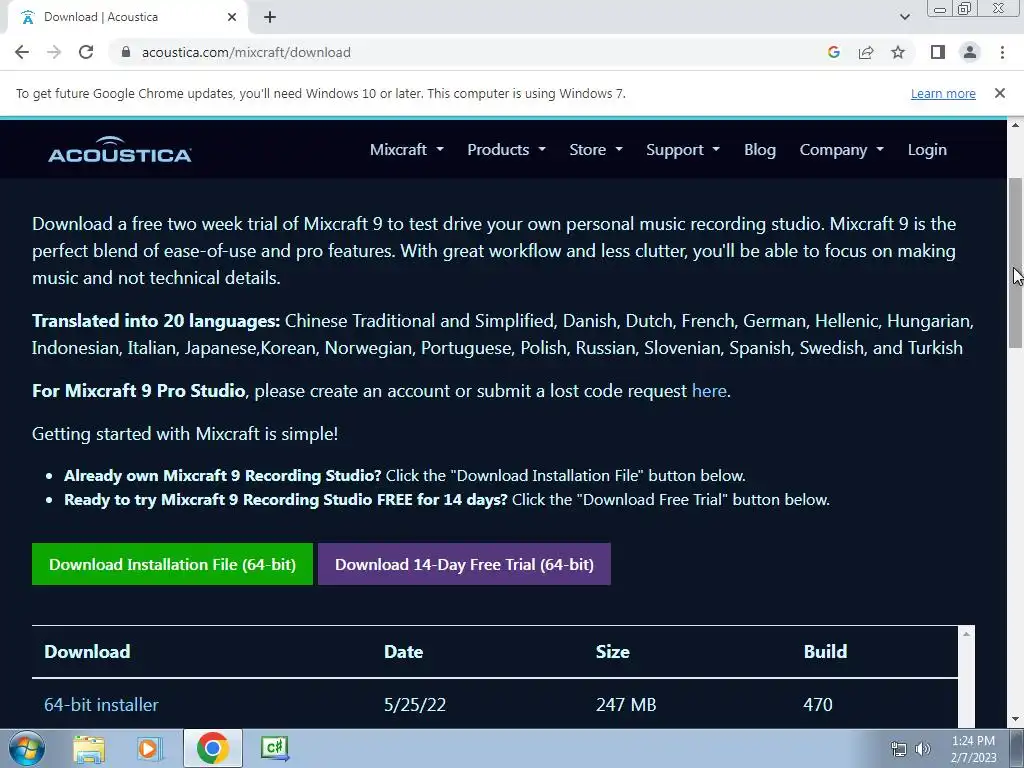Expand the Mixcraft navigation dropdown

406,150
